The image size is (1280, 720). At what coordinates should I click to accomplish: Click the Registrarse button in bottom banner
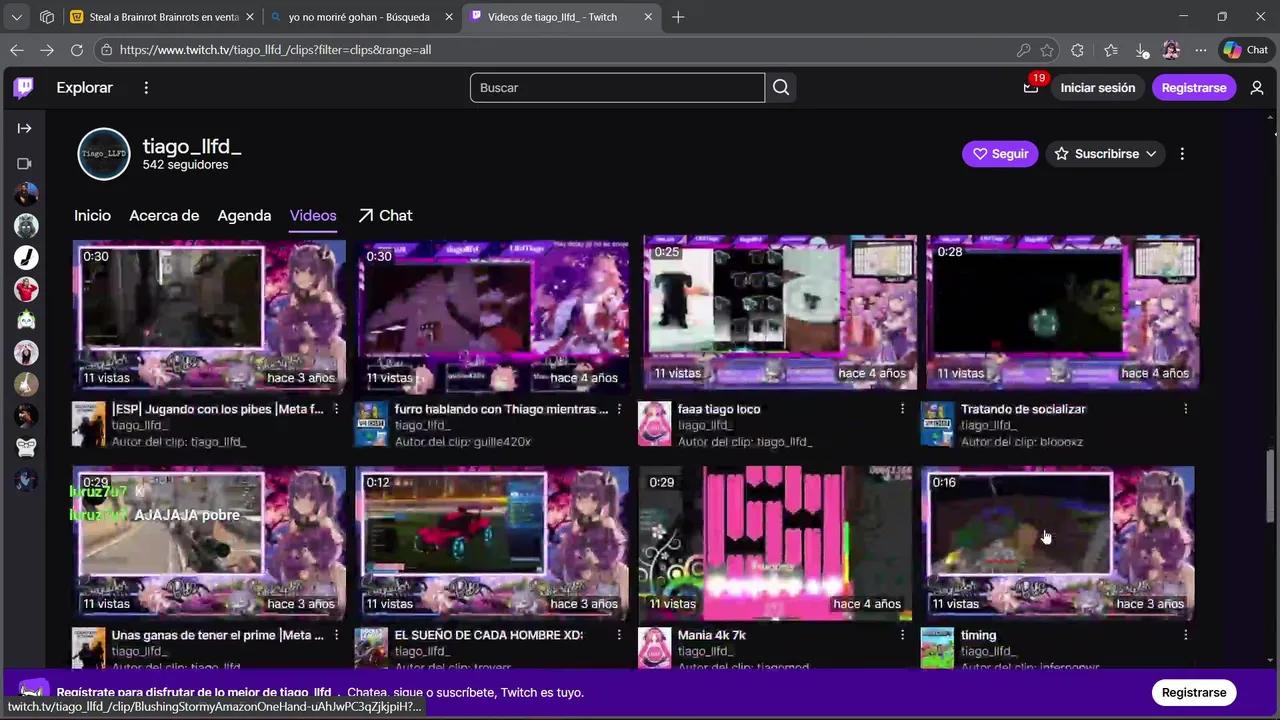point(1194,692)
